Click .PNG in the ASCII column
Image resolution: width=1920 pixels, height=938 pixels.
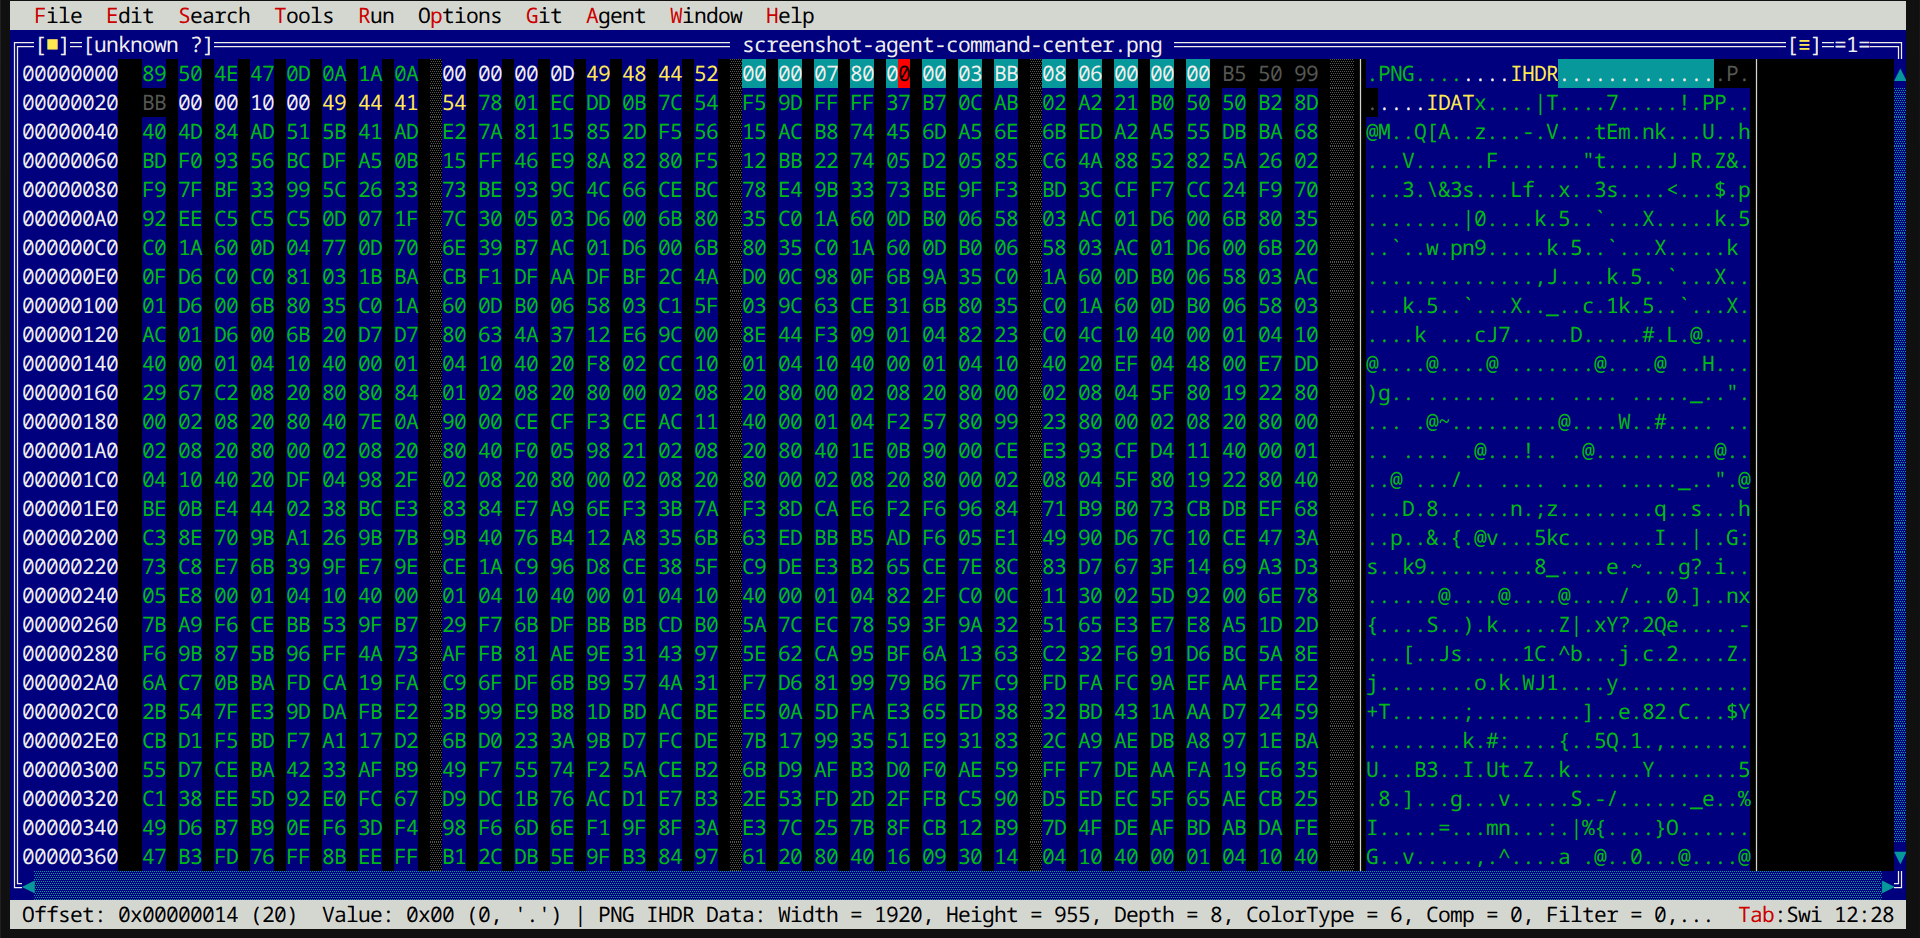[1390, 74]
